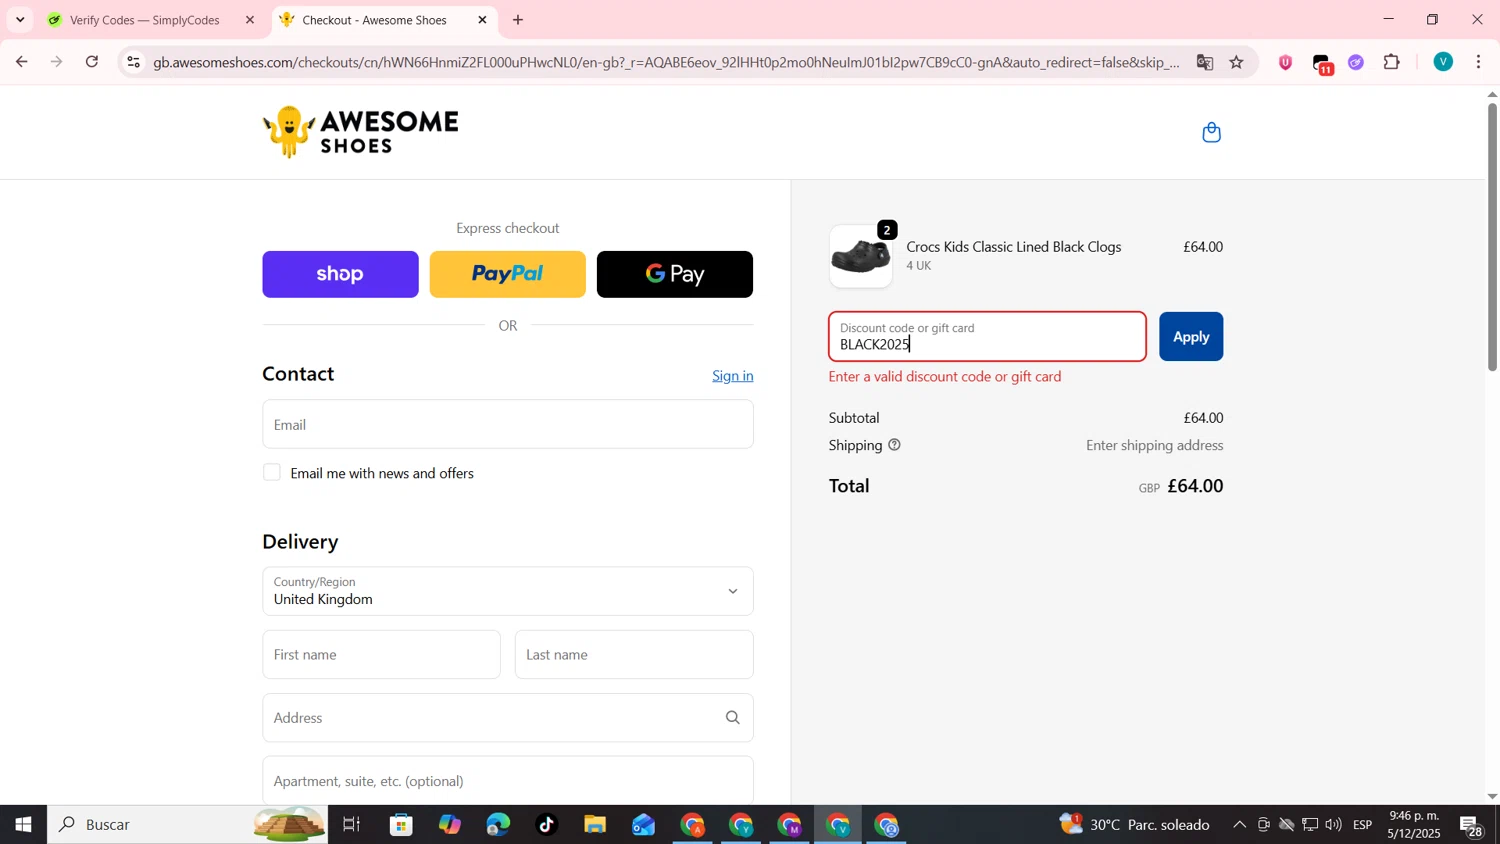Open the Windows Start menu
This screenshot has width=1500, height=844.
pos(23,825)
